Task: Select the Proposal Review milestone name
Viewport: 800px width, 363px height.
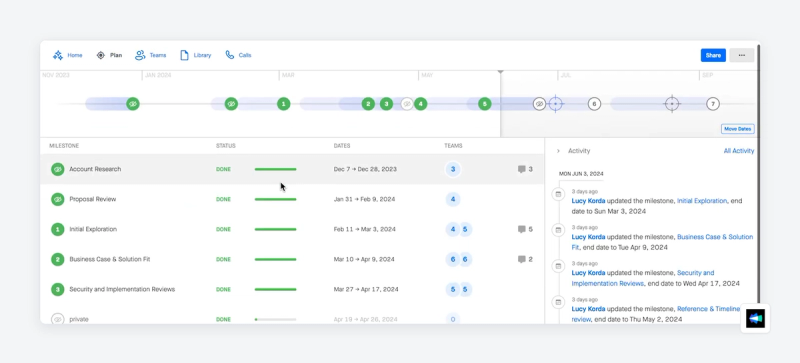Action: click(x=93, y=199)
